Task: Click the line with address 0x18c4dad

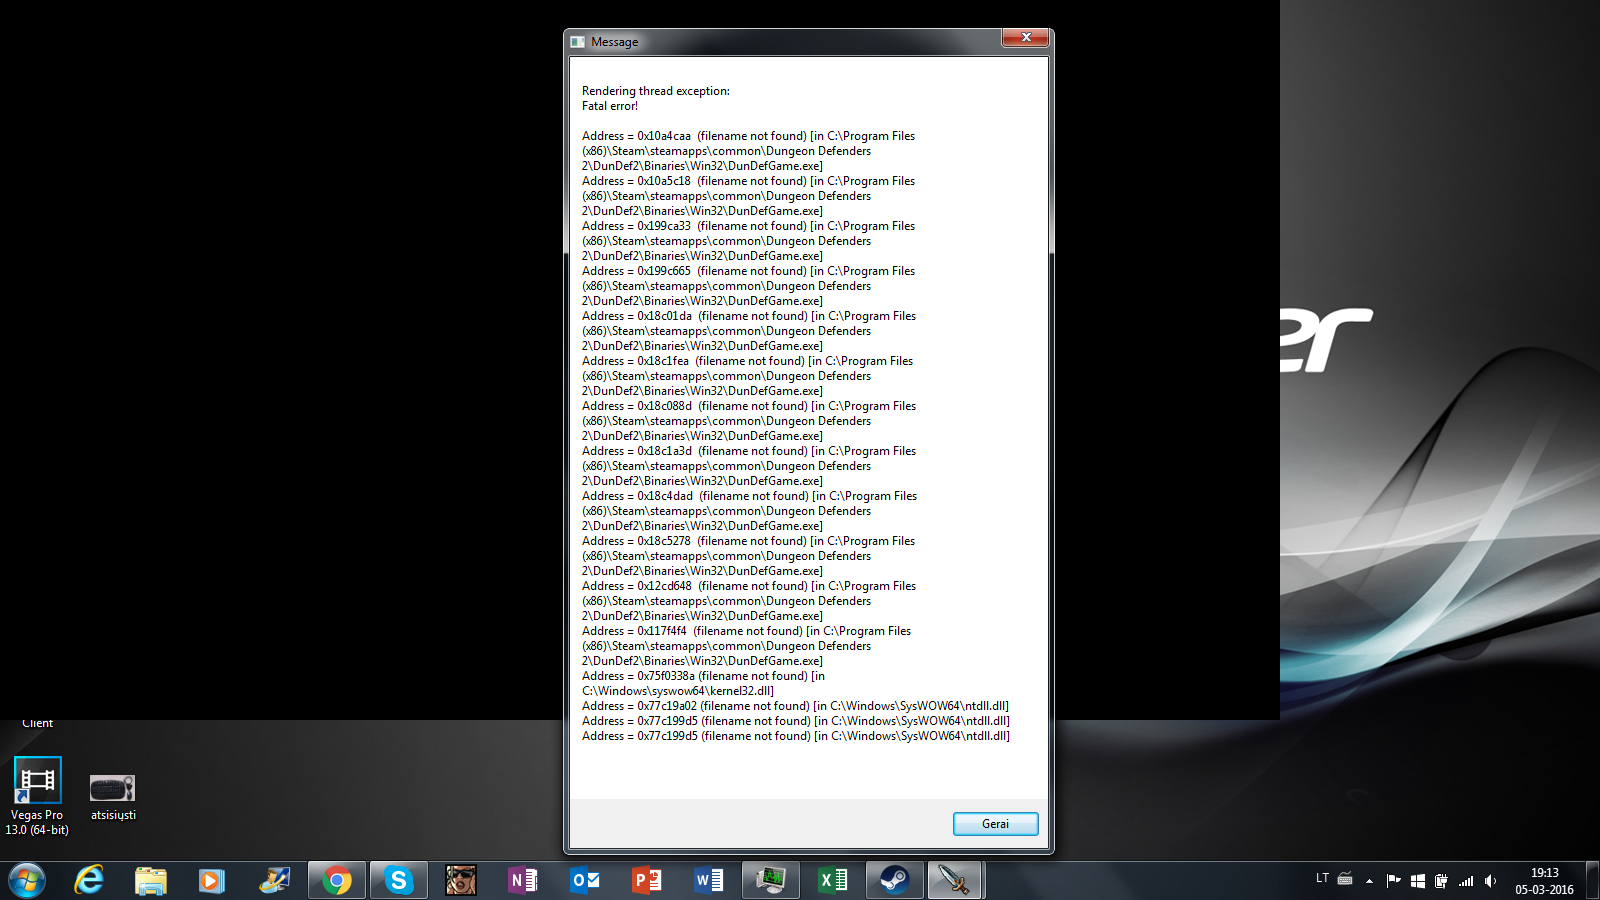Action: pos(749,496)
